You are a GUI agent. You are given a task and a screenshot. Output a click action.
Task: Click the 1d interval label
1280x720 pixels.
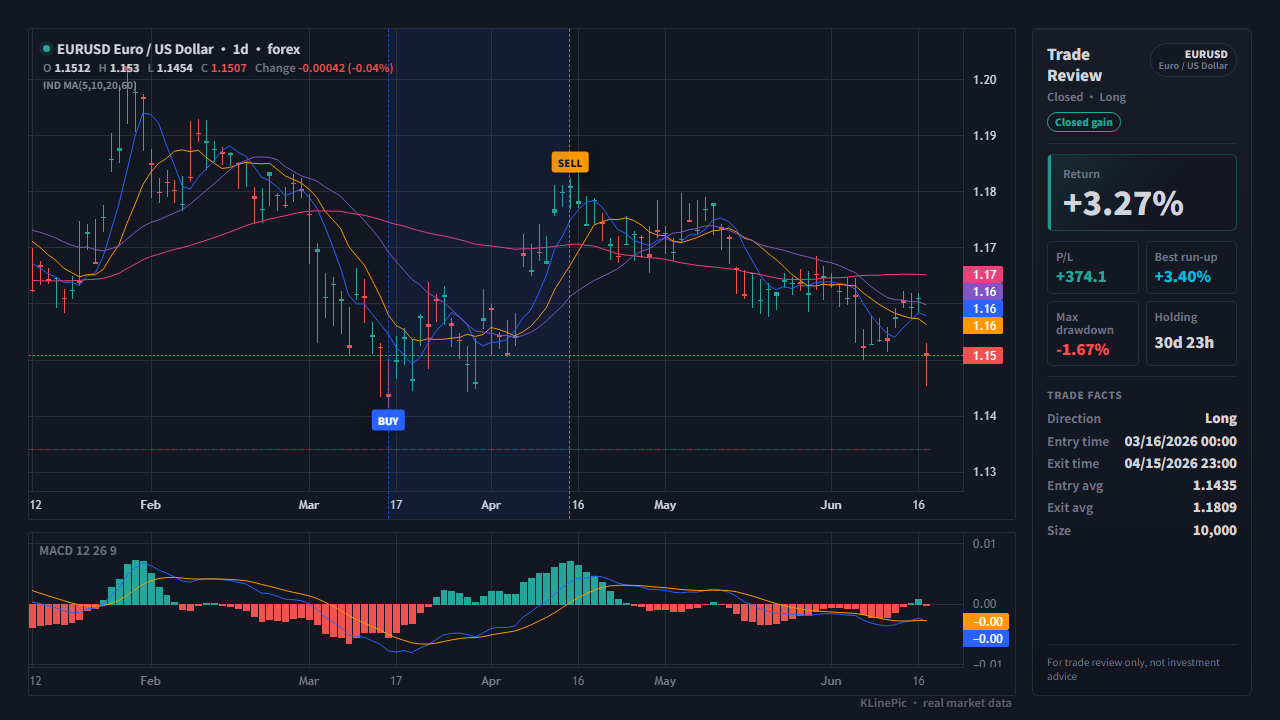(x=240, y=49)
